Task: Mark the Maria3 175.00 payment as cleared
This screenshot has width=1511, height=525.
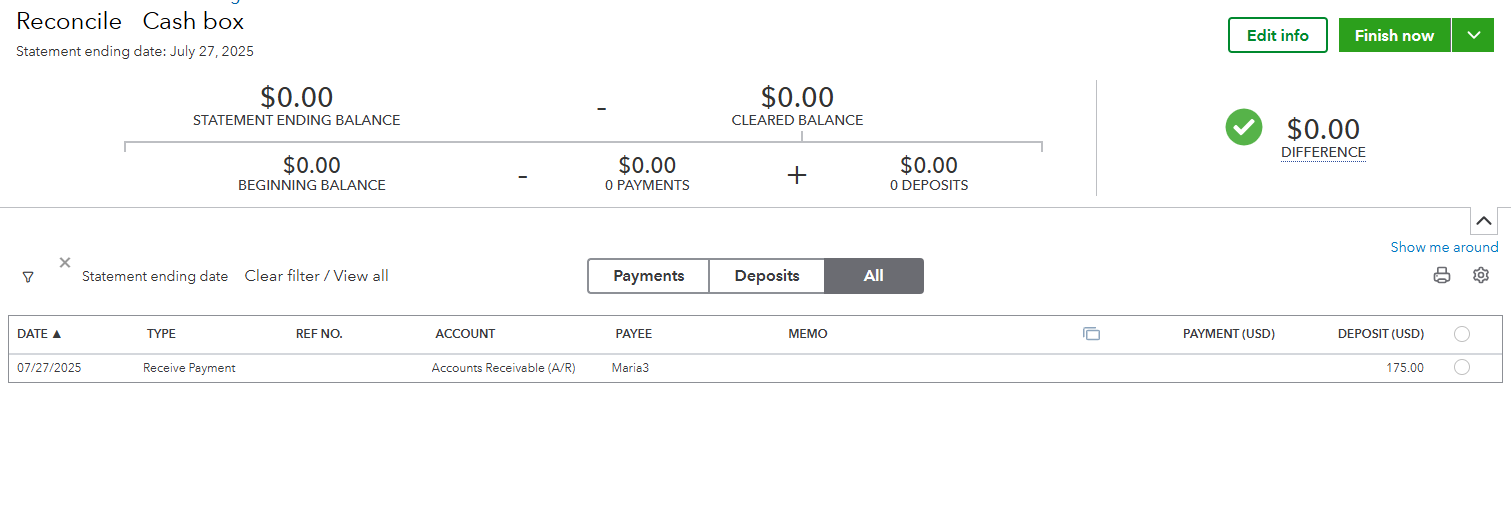Action: (1462, 367)
